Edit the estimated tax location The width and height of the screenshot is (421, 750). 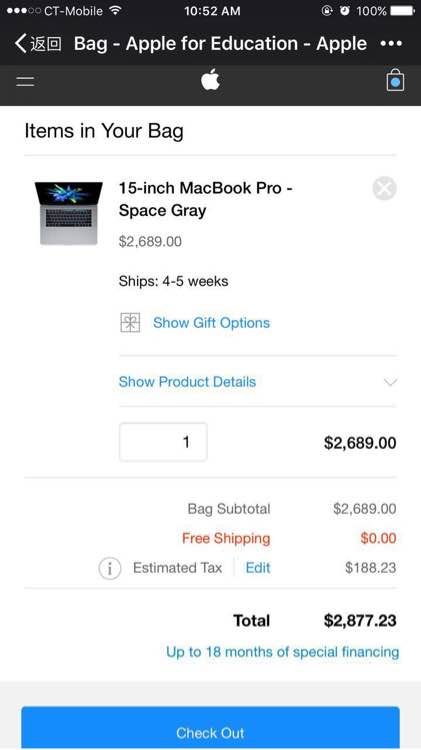(258, 568)
